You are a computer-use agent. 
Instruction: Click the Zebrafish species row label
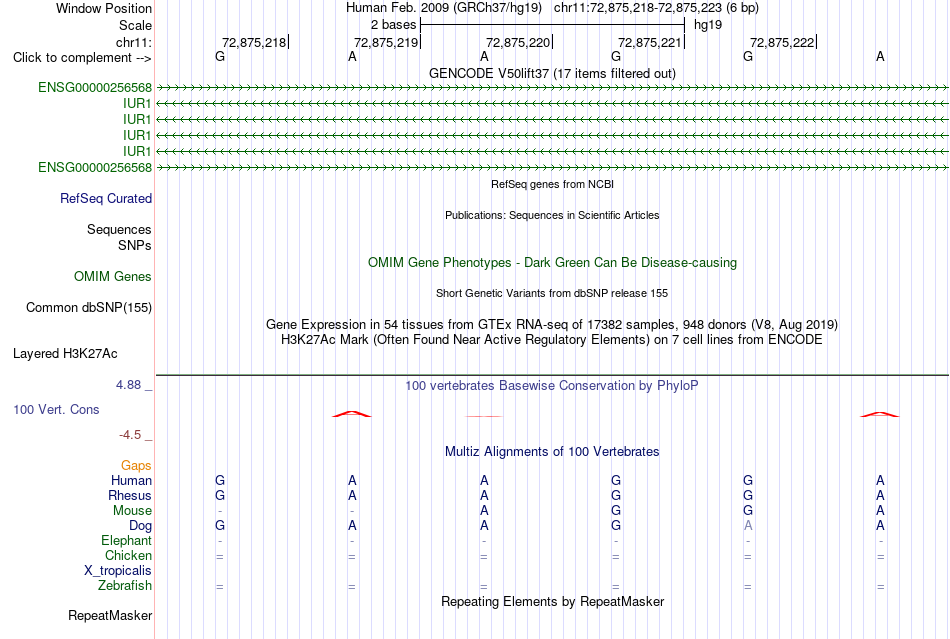(125, 586)
